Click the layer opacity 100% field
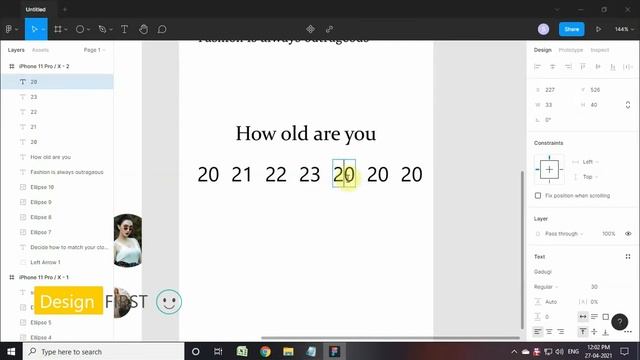The image size is (640, 360). click(x=608, y=233)
